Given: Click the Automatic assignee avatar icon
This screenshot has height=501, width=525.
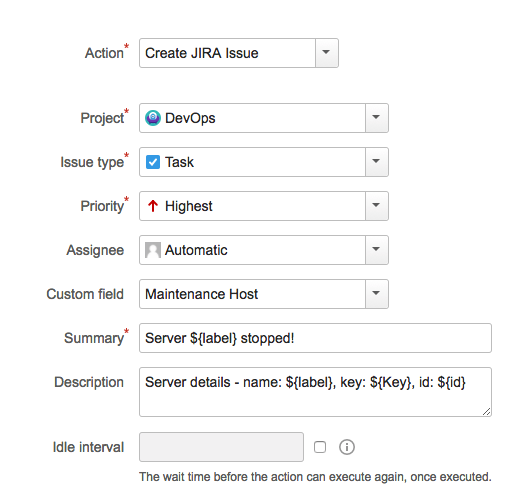Looking at the screenshot, I should [x=153, y=250].
